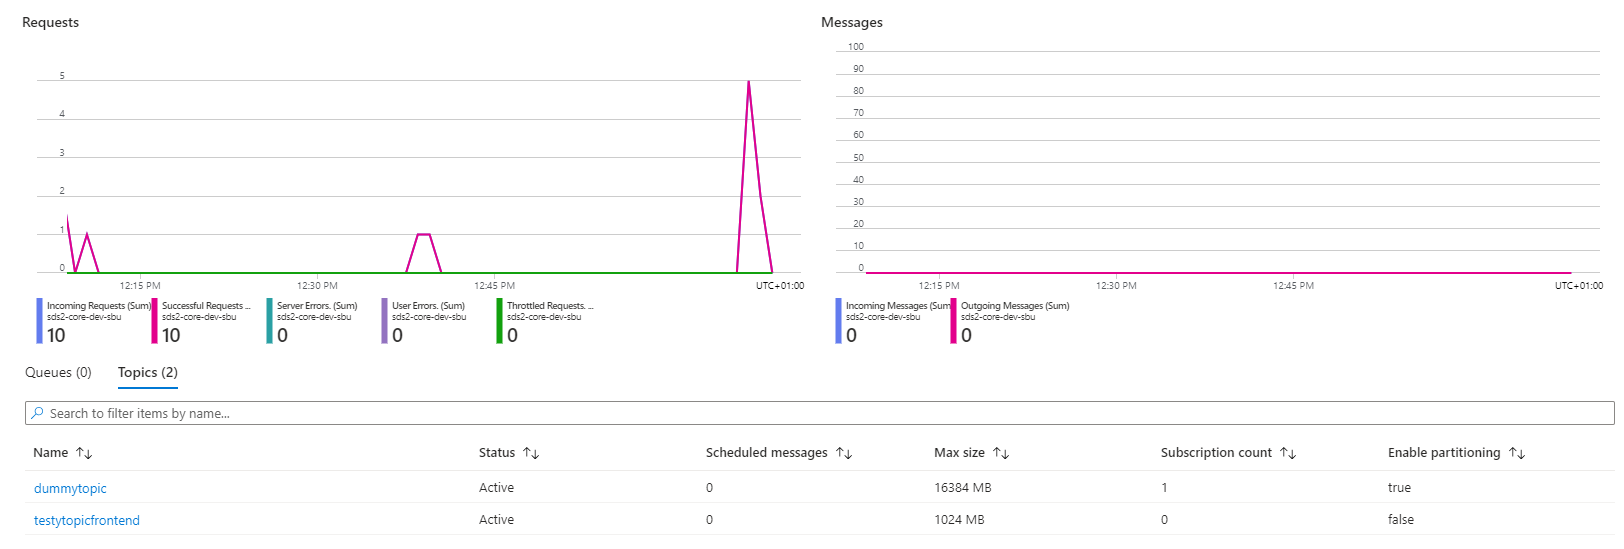The width and height of the screenshot is (1624, 549).
Task: Toggle Incoming Requests legend color bar
Action: [x=40, y=320]
